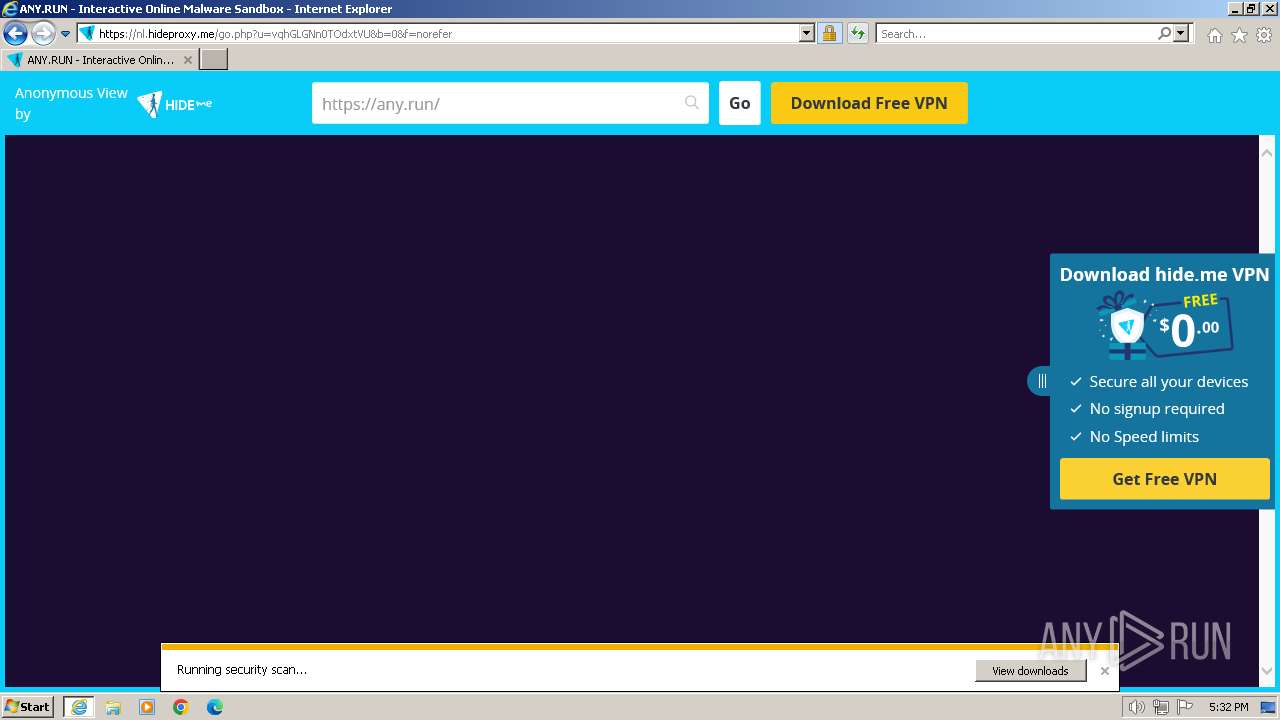Click the security lock icon
Image resolution: width=1280 pixels, height=720 pixels.
coord(829,34)
